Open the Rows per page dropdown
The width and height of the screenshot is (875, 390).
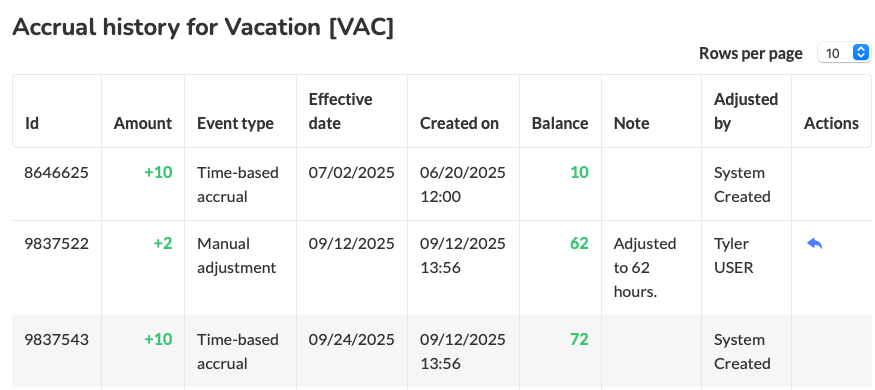(844, 53)
